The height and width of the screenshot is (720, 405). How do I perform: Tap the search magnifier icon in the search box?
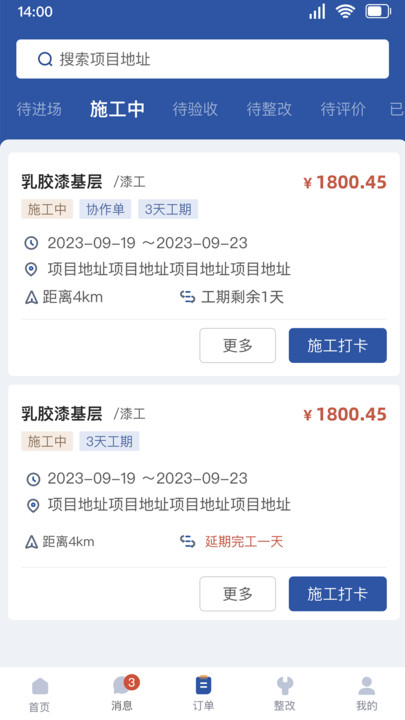(45, 59)
